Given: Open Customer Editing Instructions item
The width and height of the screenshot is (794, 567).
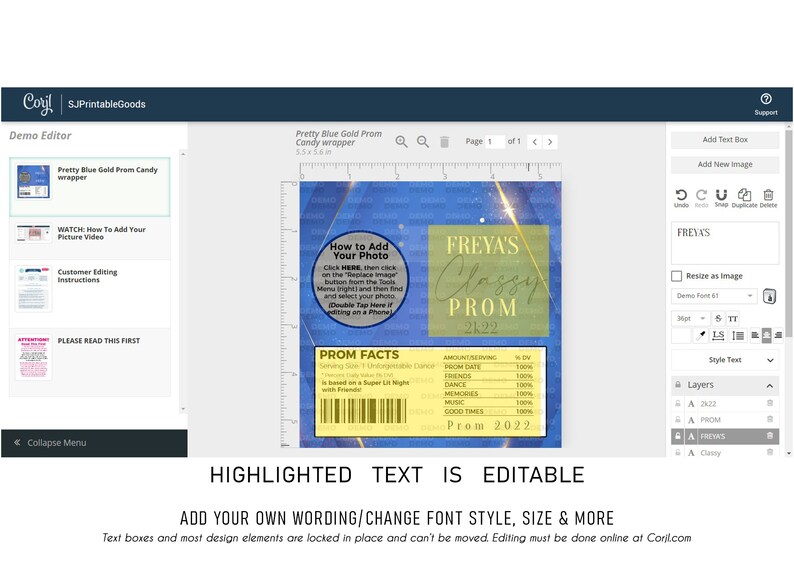Looking at the screenshot, I should pos(90,294).
